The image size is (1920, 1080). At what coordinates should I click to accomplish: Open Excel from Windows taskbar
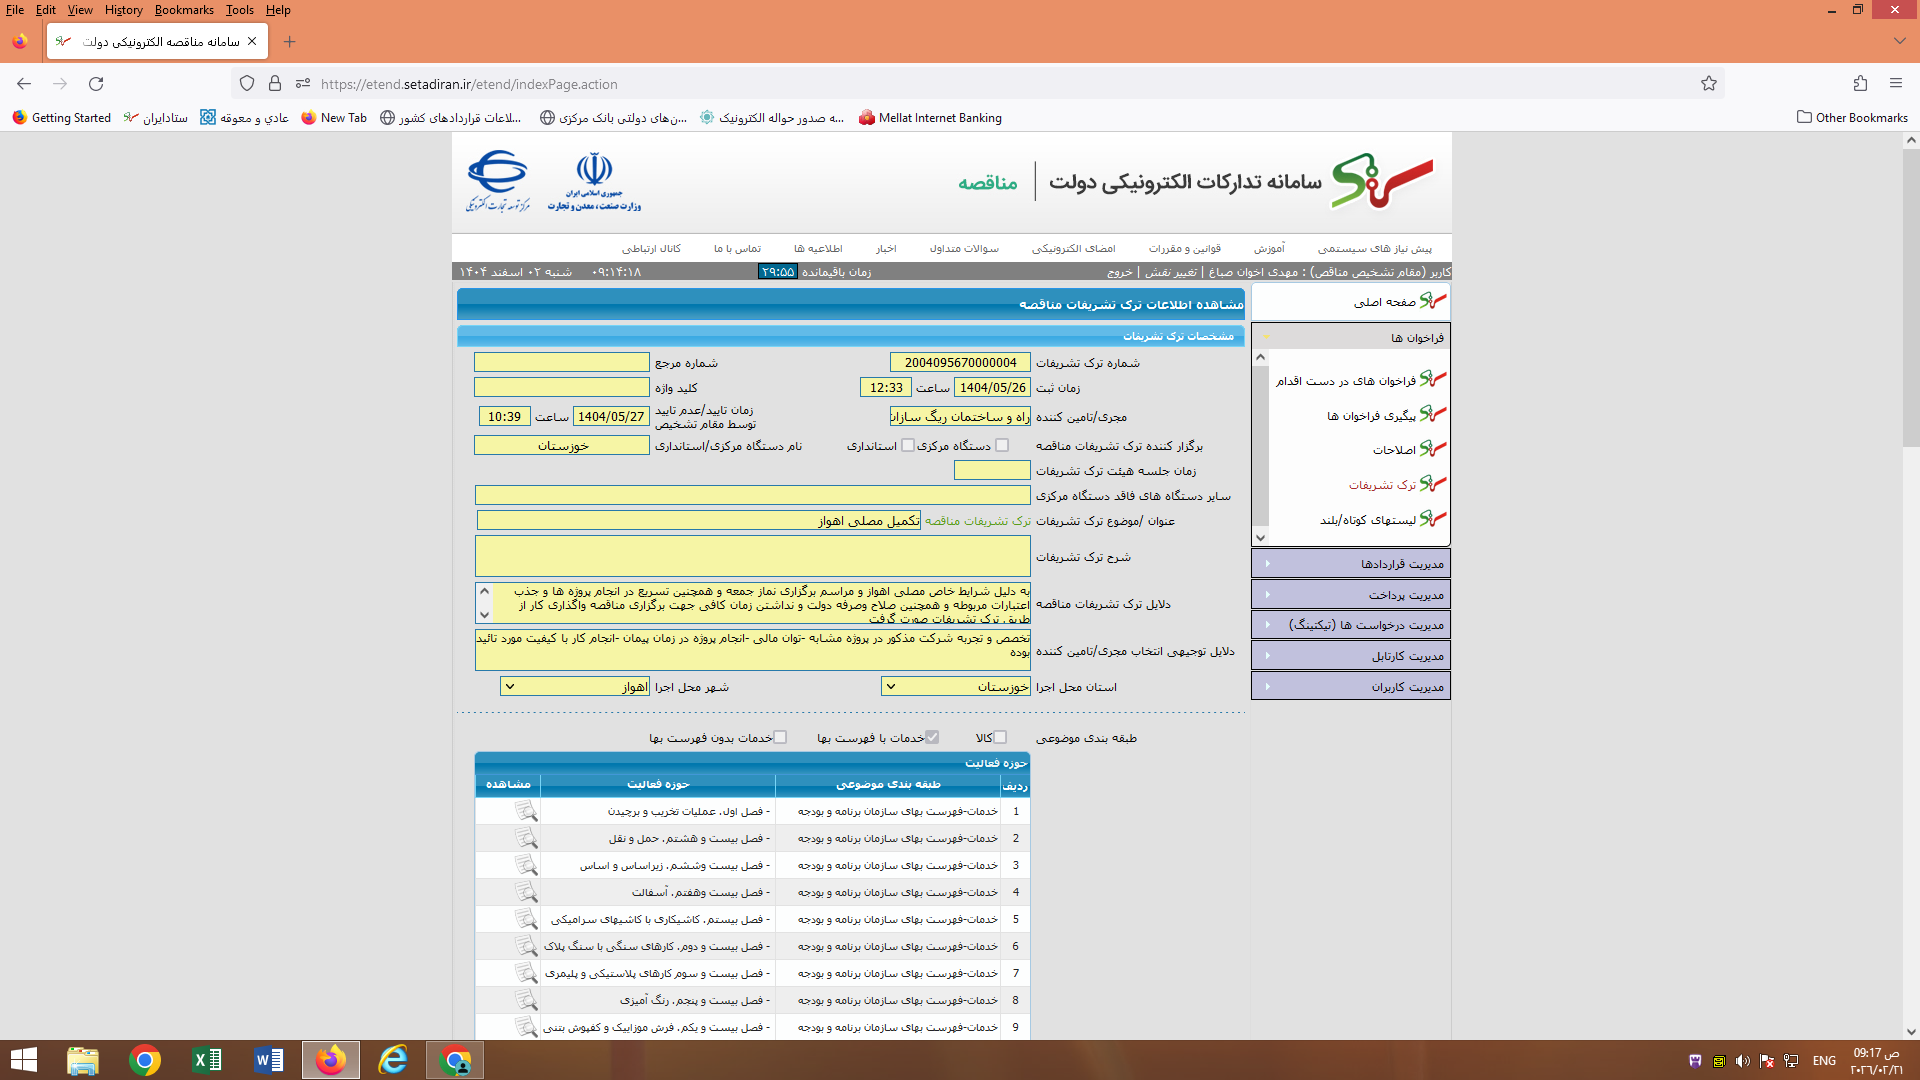pyautogui.click(x=207, y=1060)
